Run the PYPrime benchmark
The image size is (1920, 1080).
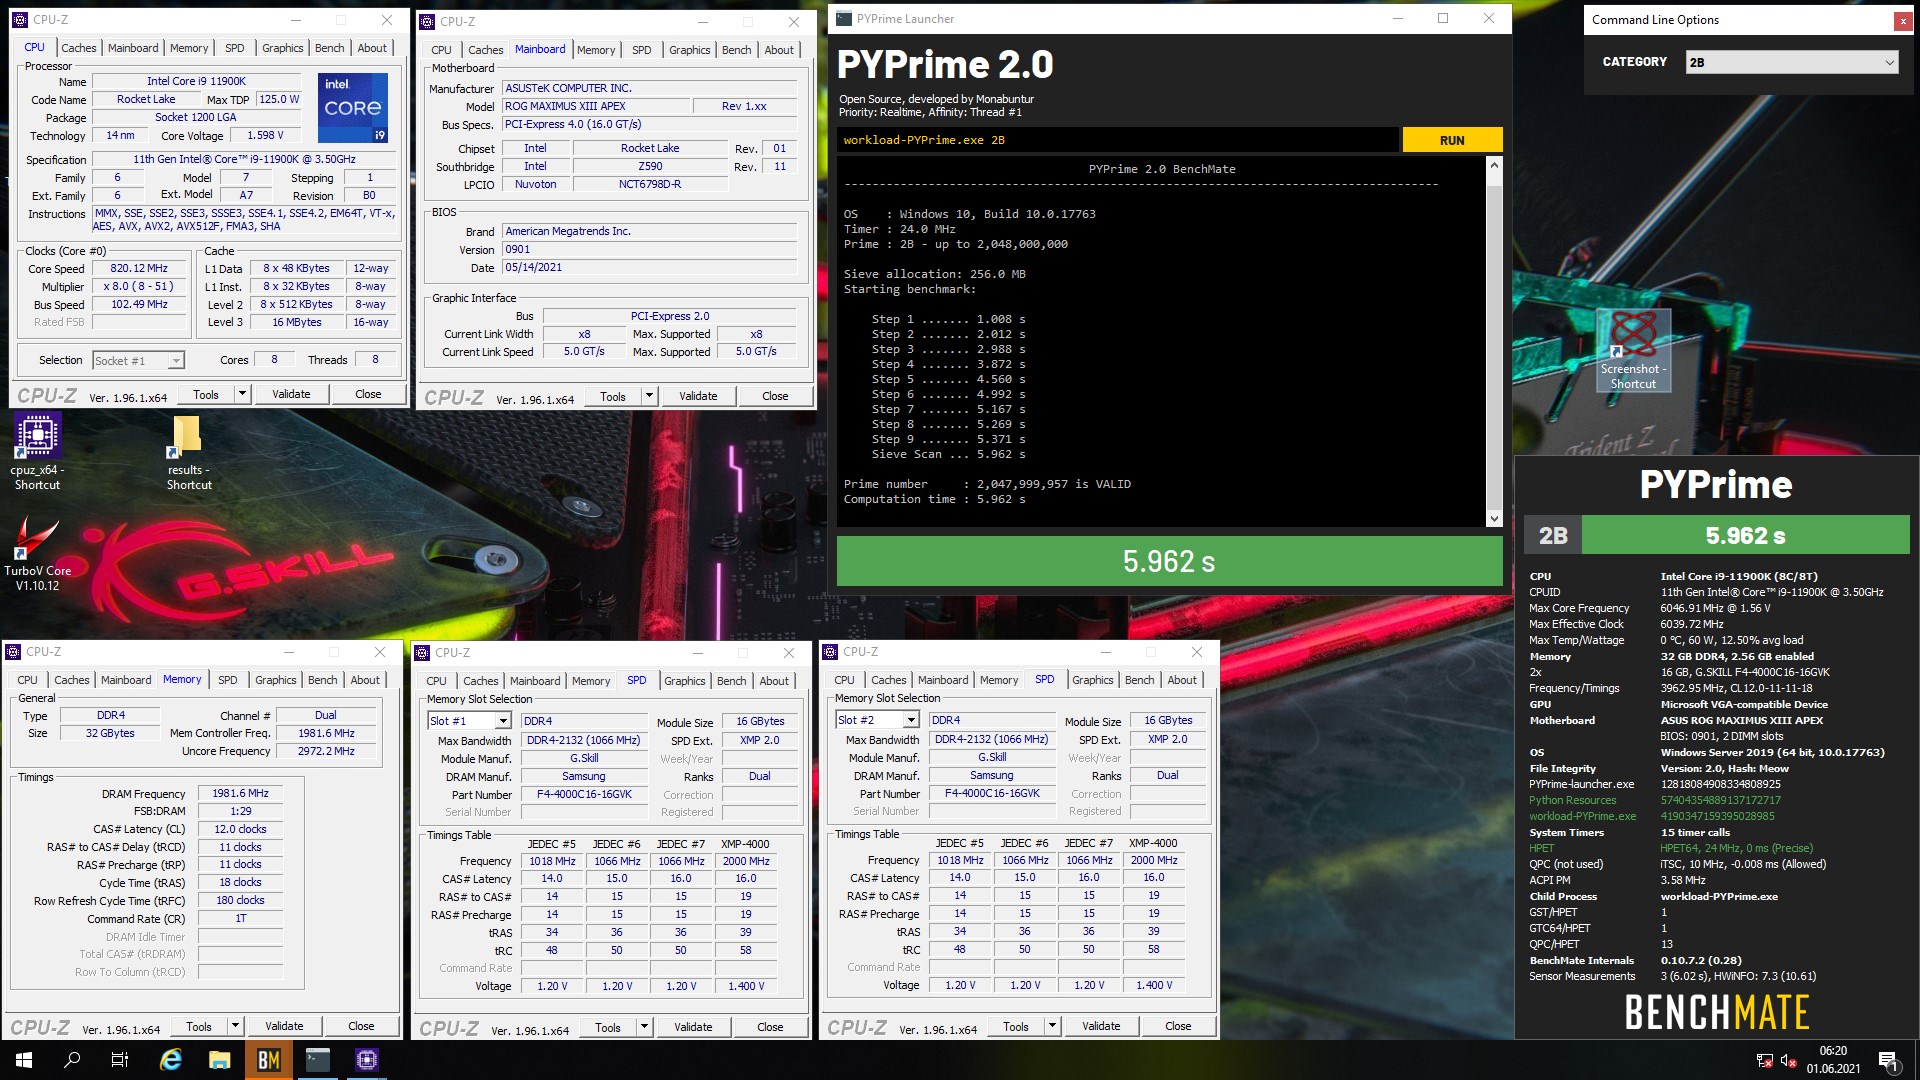pyautogui.click(x=1452, y=140)
